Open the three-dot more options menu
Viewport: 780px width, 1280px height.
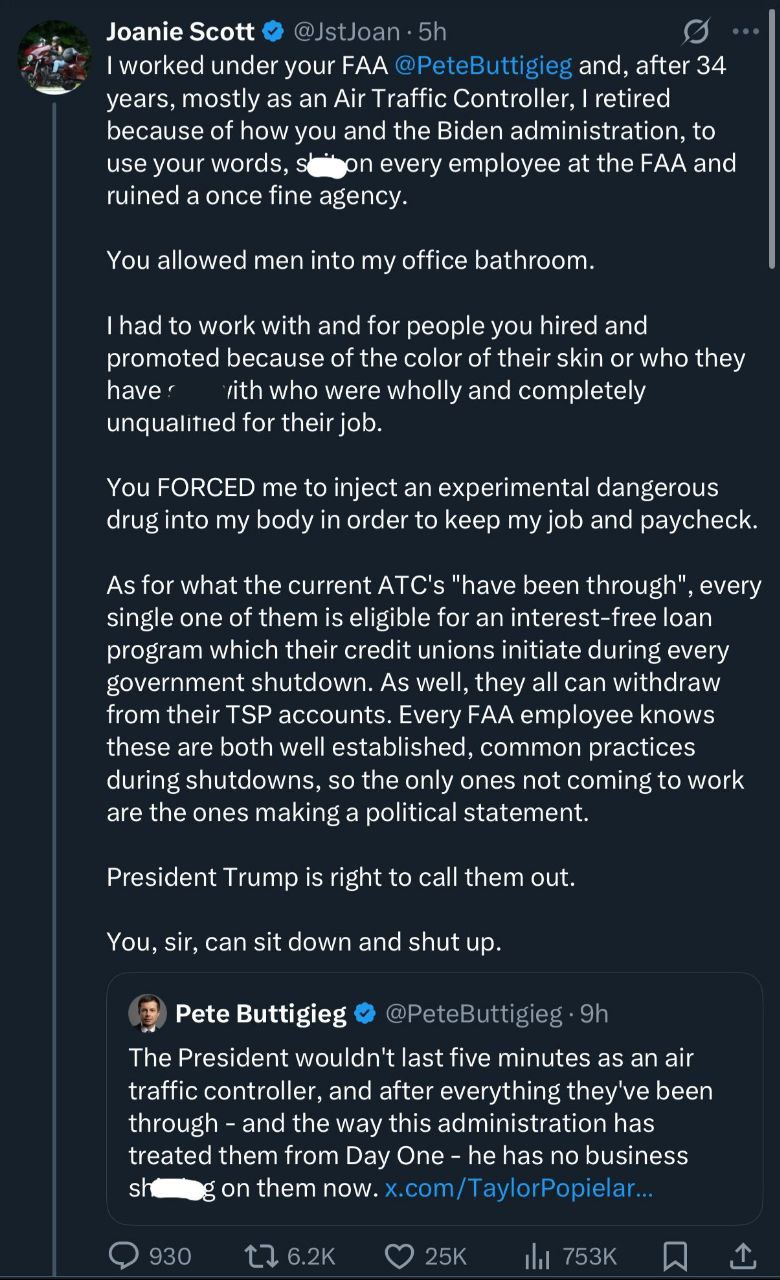click(x=746, y=31)
